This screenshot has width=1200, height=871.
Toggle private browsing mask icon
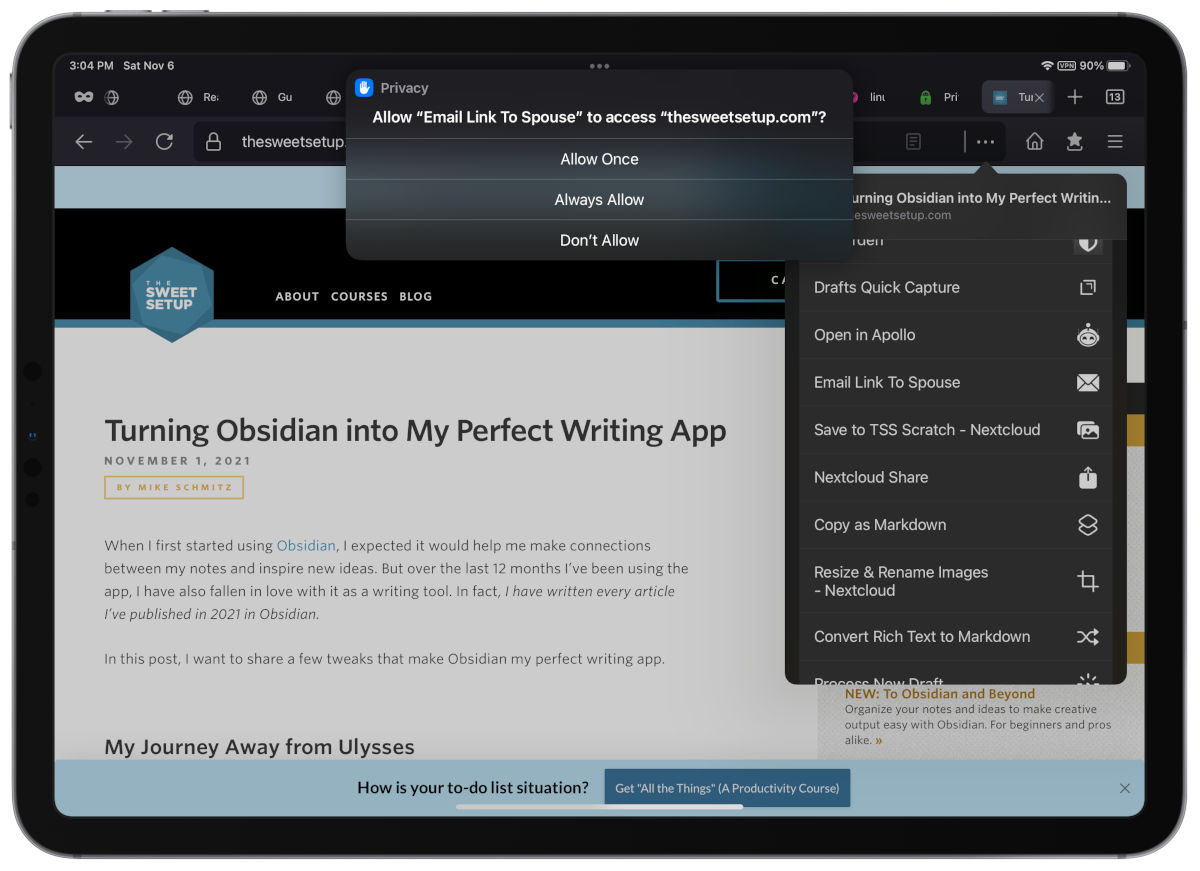coord(84,97)
